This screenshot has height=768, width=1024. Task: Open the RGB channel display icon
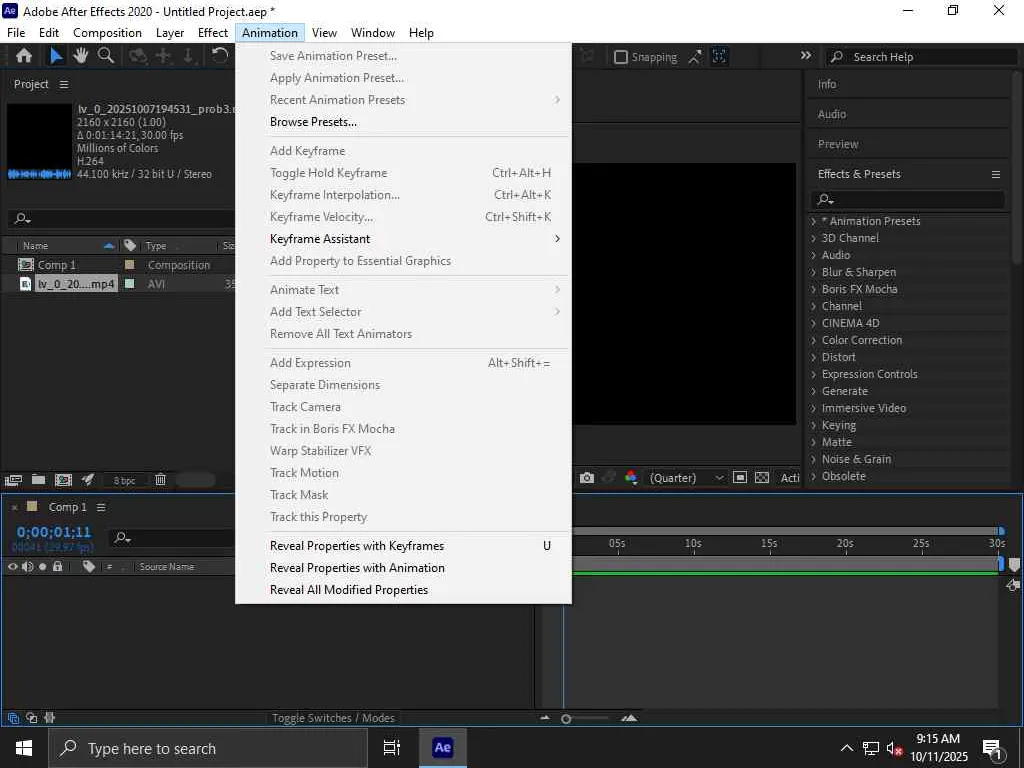click(631, 478)
